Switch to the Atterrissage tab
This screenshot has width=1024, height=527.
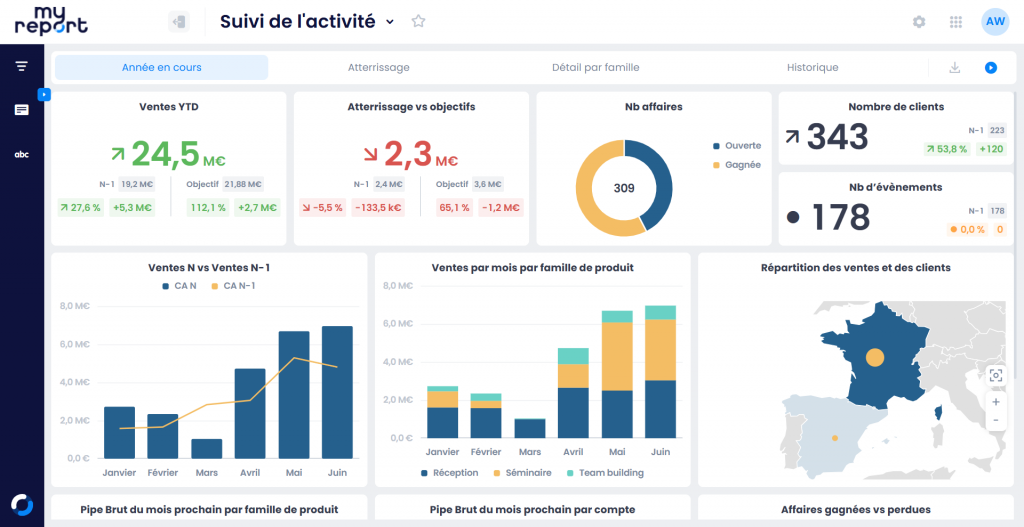378,68
